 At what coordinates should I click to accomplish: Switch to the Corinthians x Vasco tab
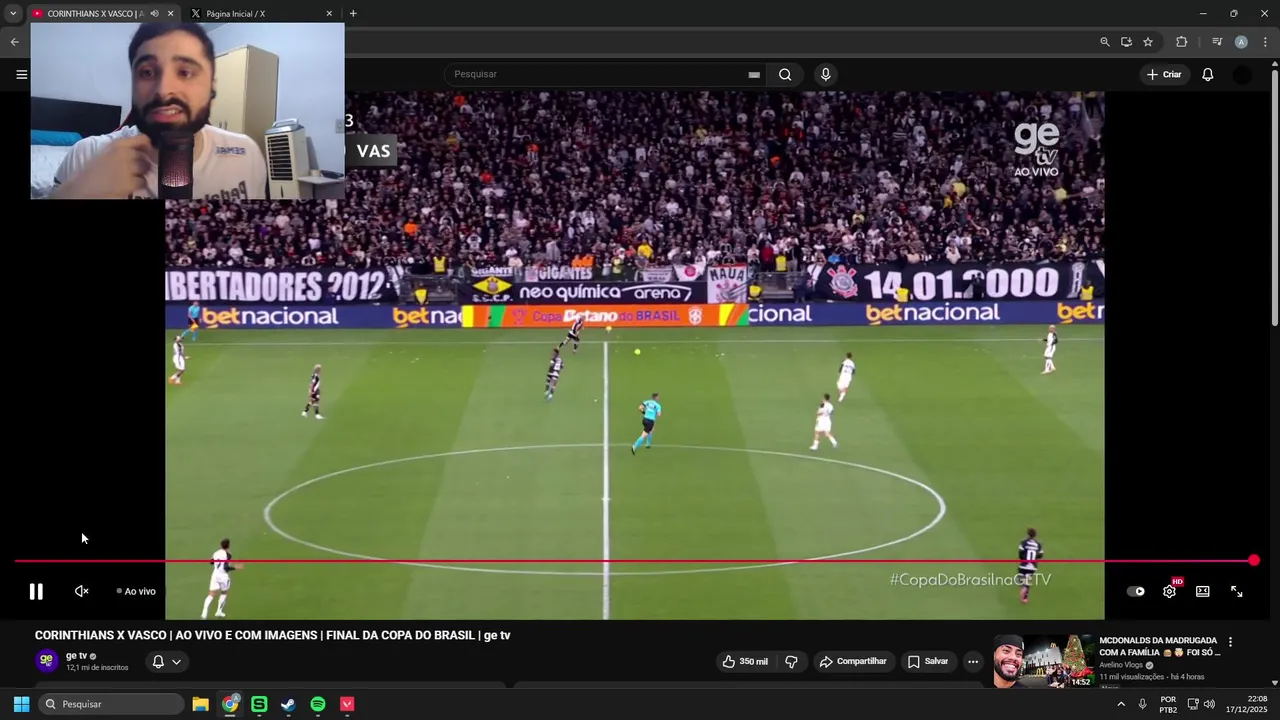pyautogui.click(x=95, y=14)
